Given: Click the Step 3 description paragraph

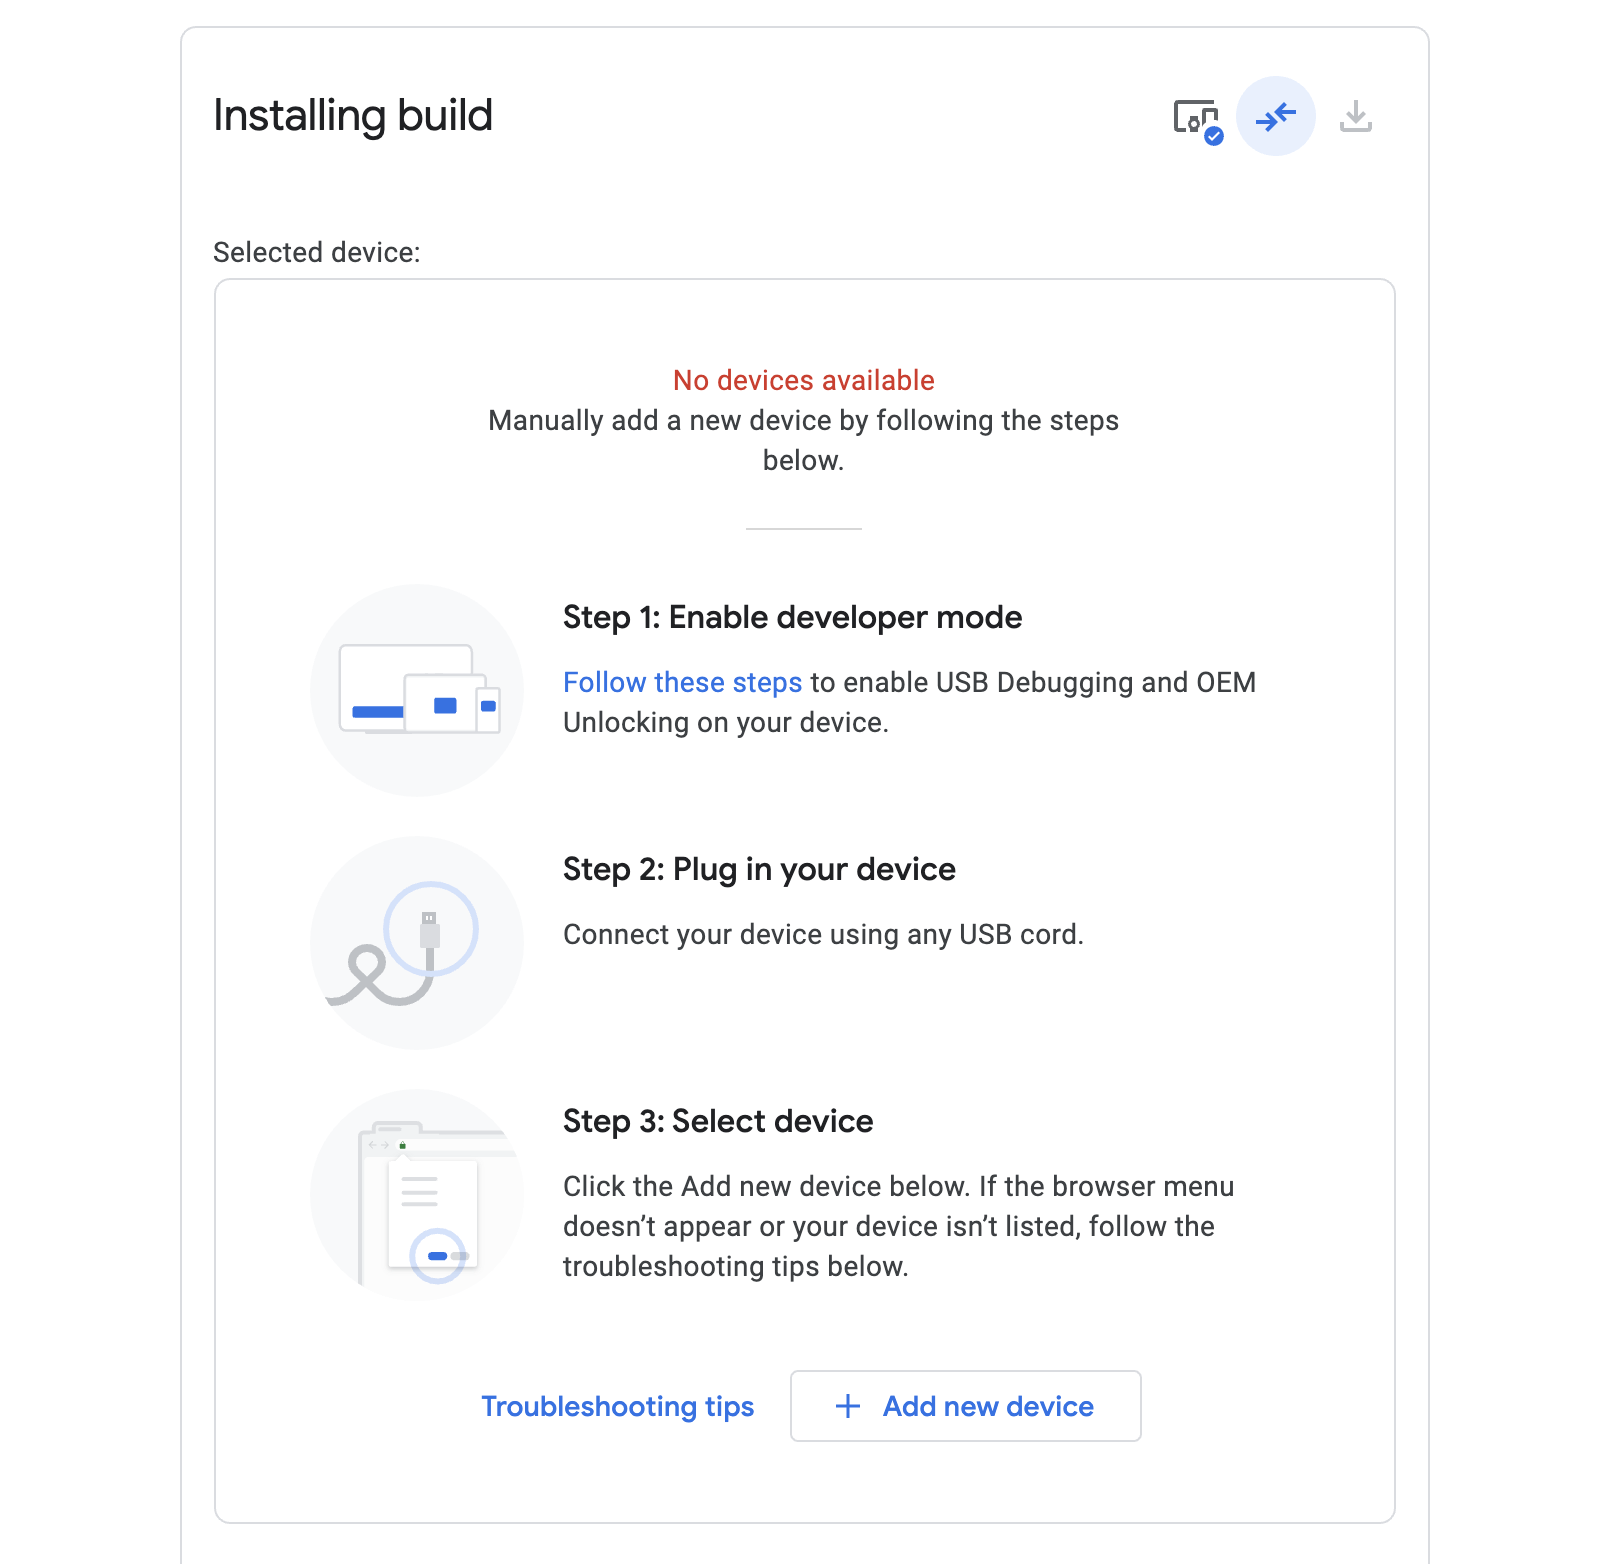Looking at the screenshot, I should click(x=898, y=1226).
